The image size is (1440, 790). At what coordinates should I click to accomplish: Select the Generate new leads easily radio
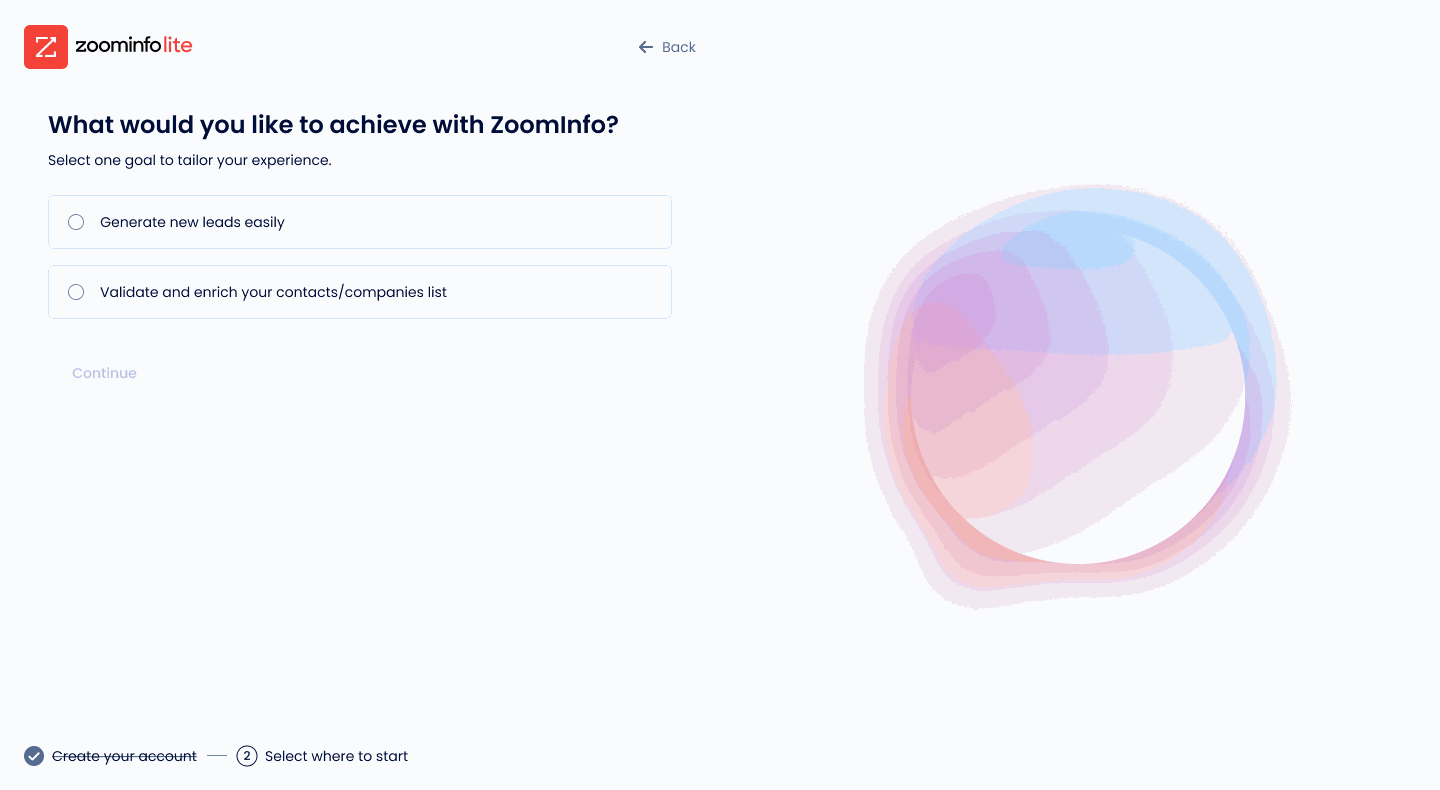pyautogui.click(x=76, y=222)
